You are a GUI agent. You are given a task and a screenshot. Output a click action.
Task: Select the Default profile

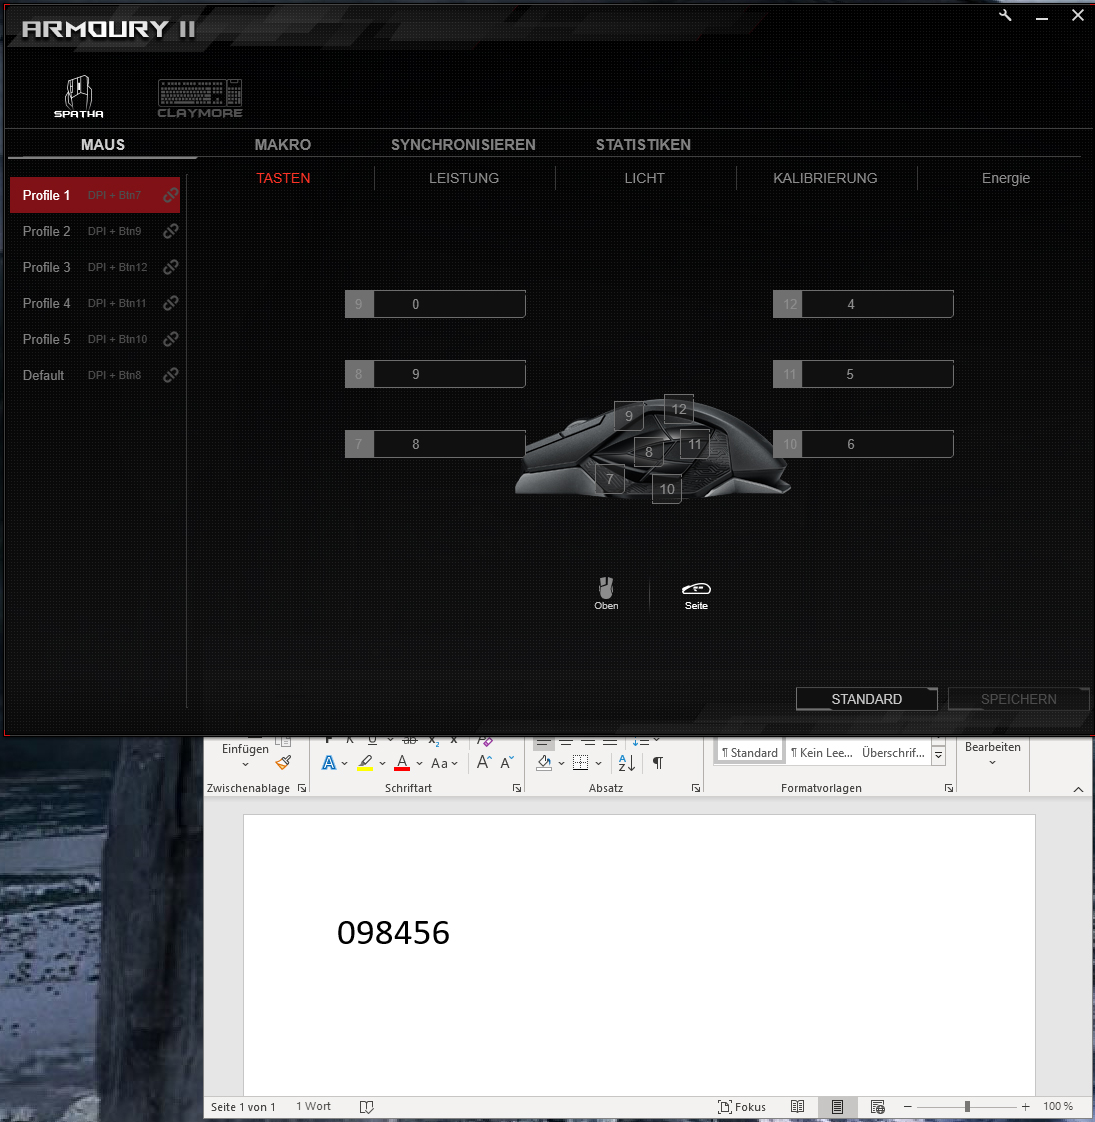(94, 375)
